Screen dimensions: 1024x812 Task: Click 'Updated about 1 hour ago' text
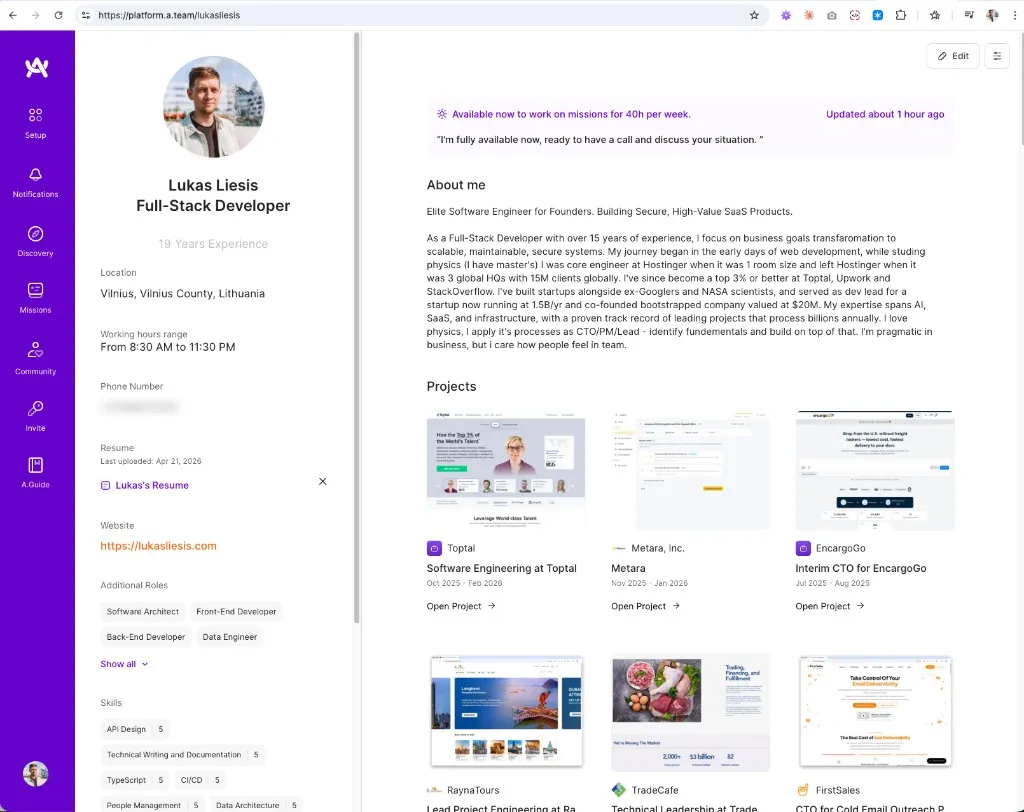coord(885,114)
